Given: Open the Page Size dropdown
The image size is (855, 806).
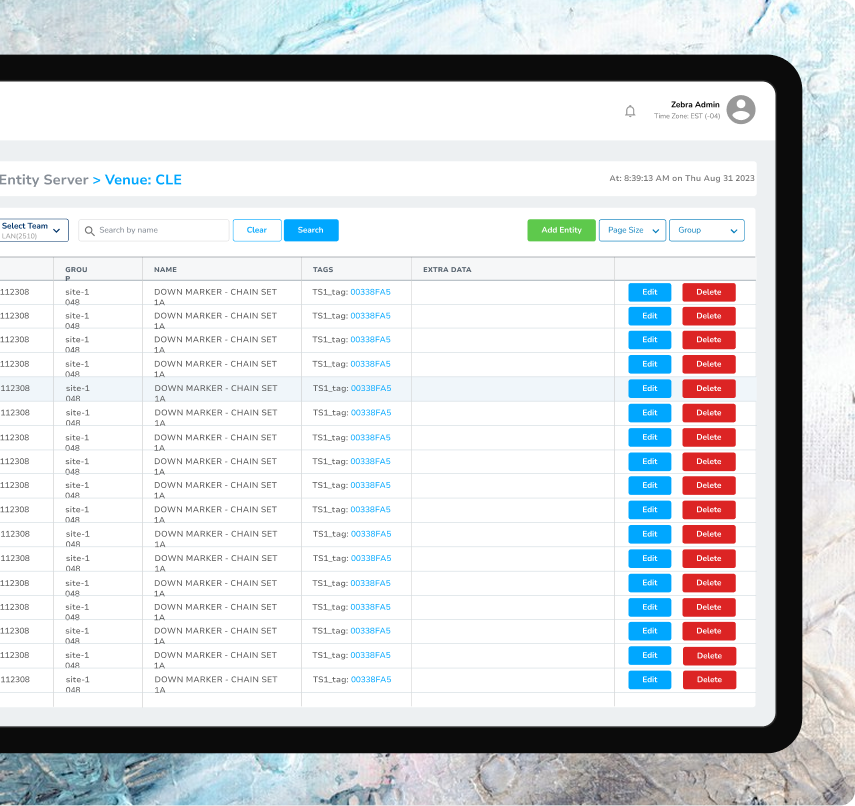Looking at the screenshot, I should [x=632, y=230].
